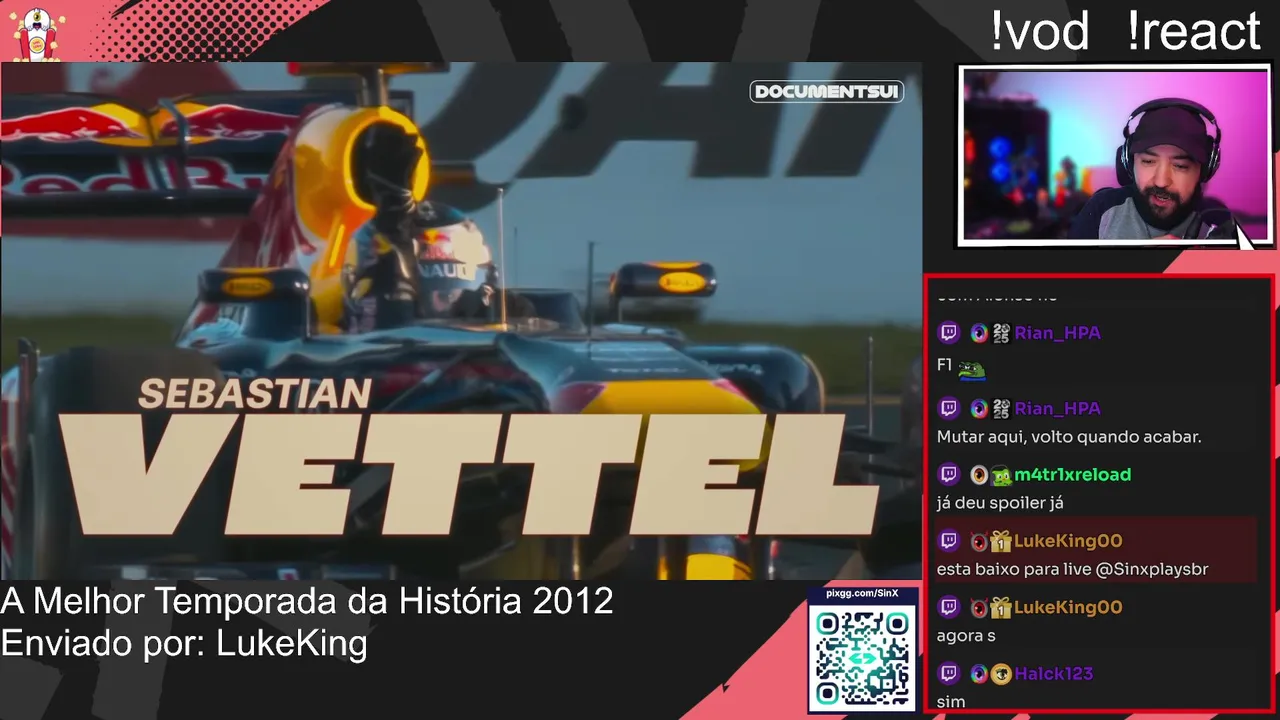The height and width of the screenshot is (720, 1280).
Task: Click username Rian_HPA above the F1 message
Action: click(x=1057, y=333)
